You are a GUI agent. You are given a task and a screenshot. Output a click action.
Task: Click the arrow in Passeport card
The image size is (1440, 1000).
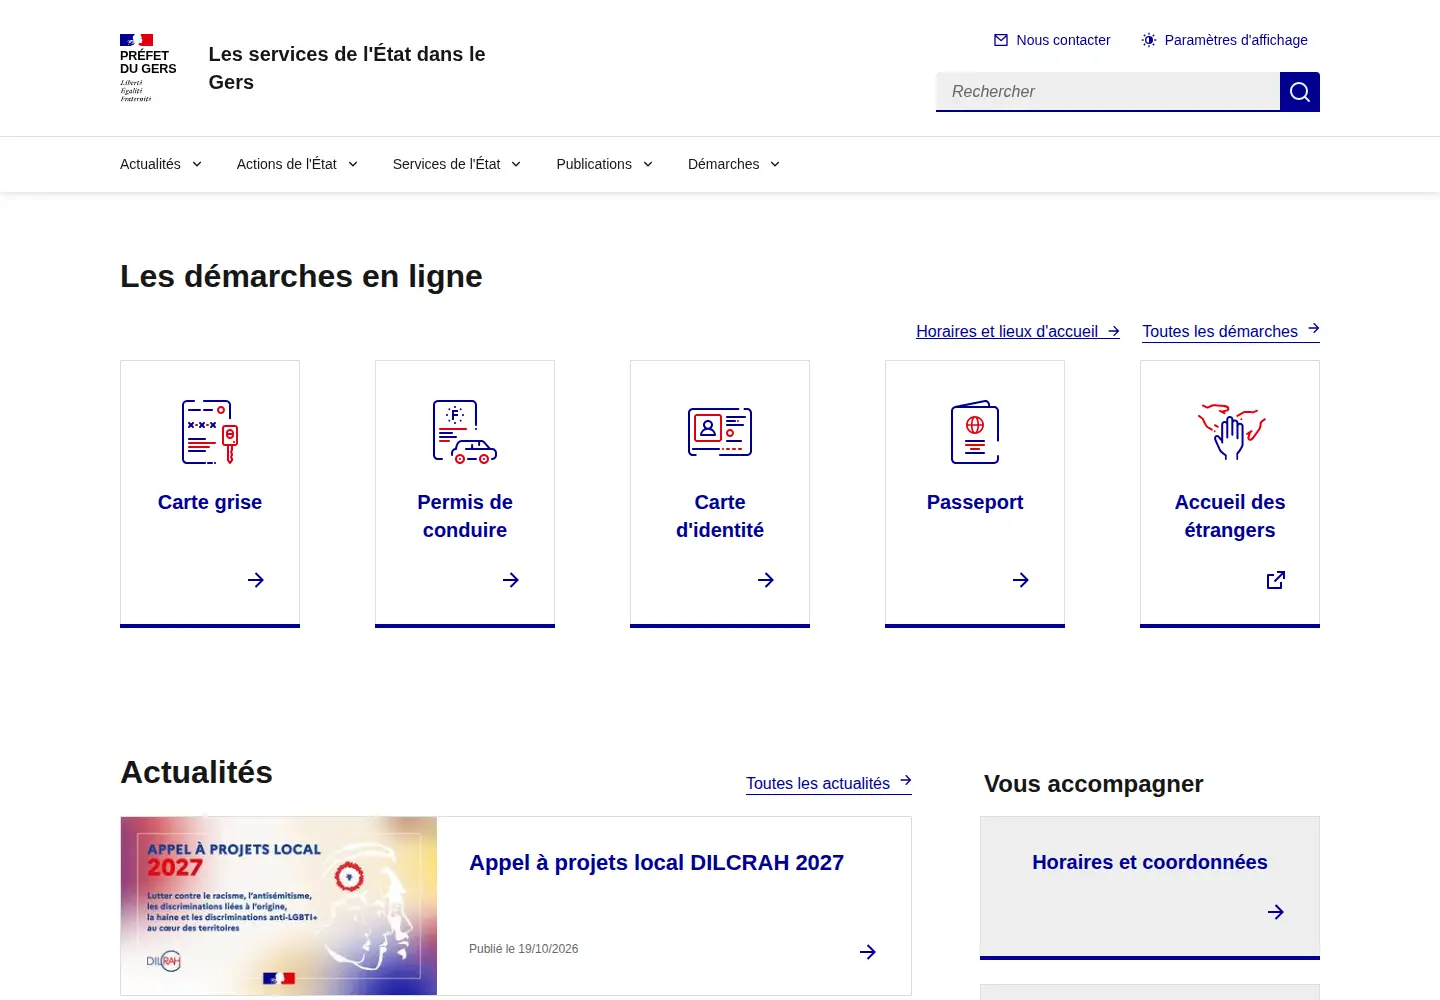click(x=1021, y=580)
